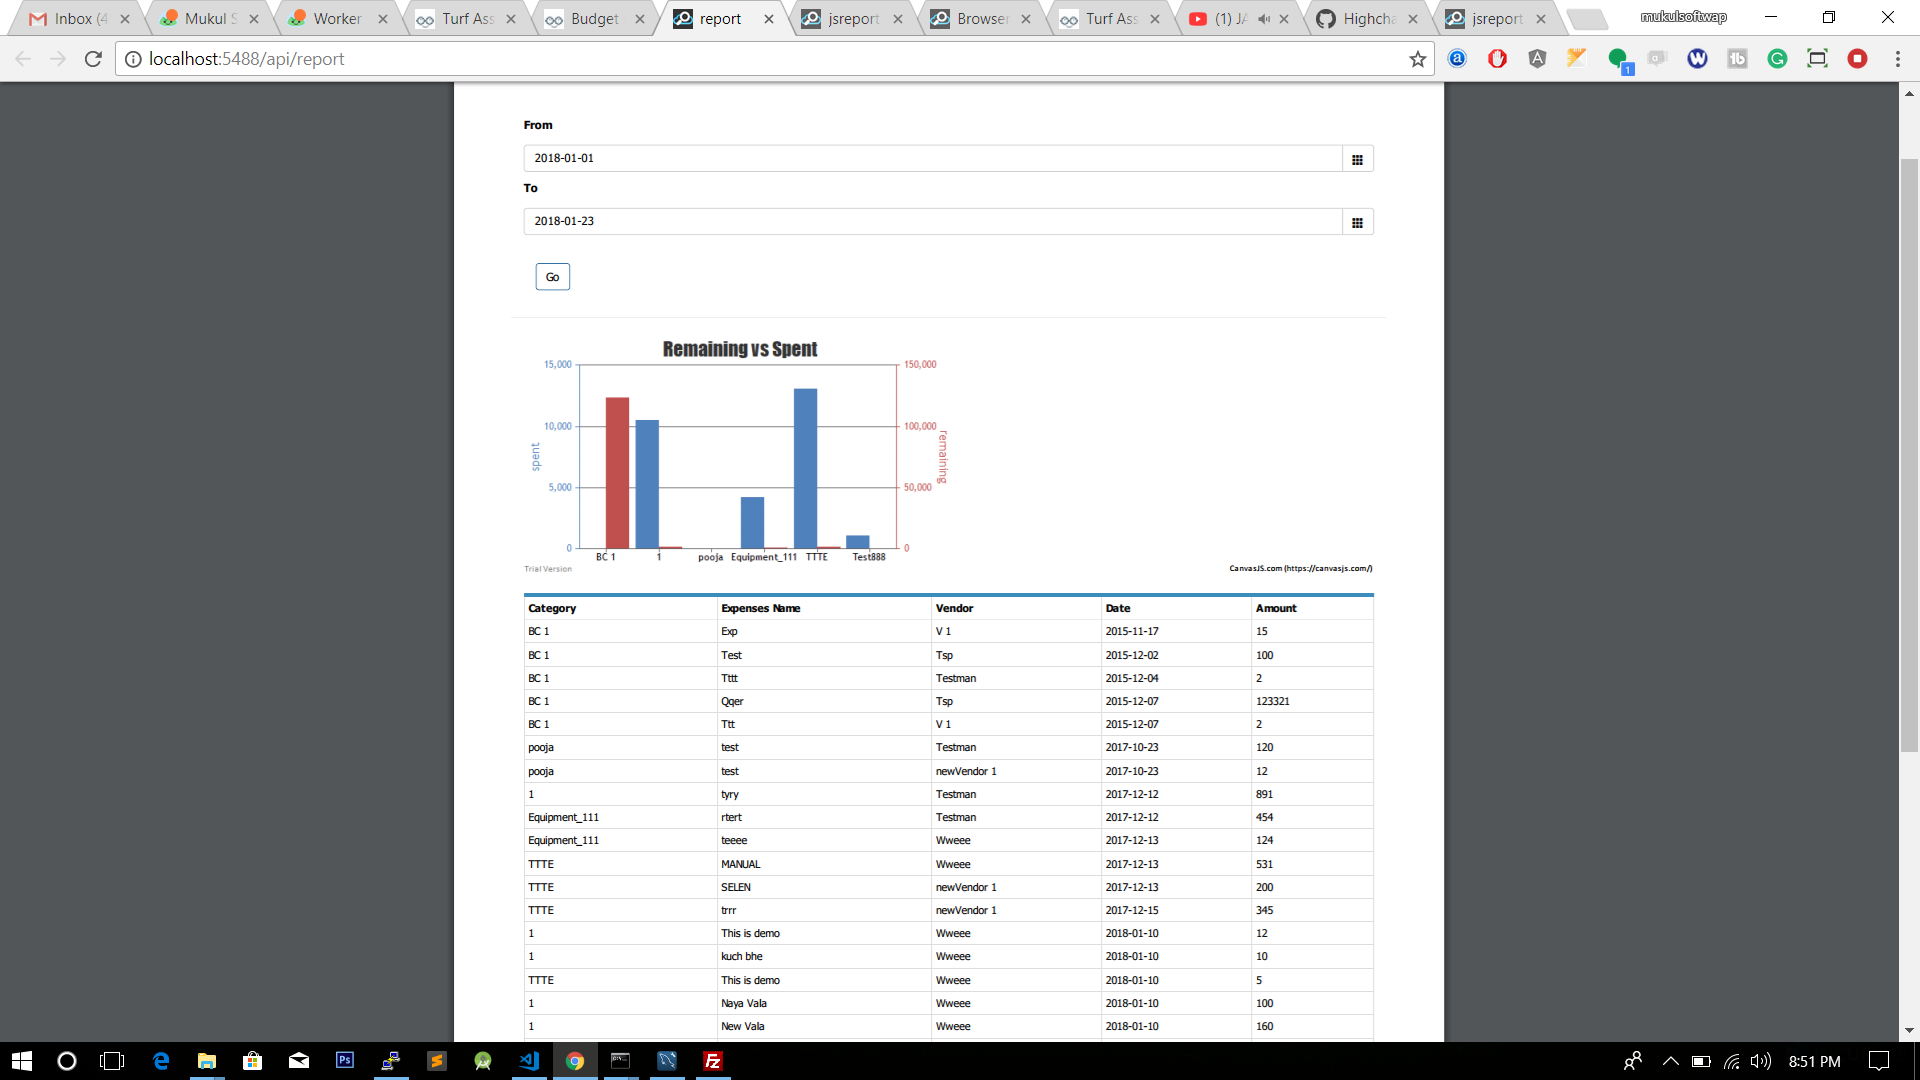Bookmark the current page with the star
Viewport: 1920px width, 1080px height.
[1417, 59]
